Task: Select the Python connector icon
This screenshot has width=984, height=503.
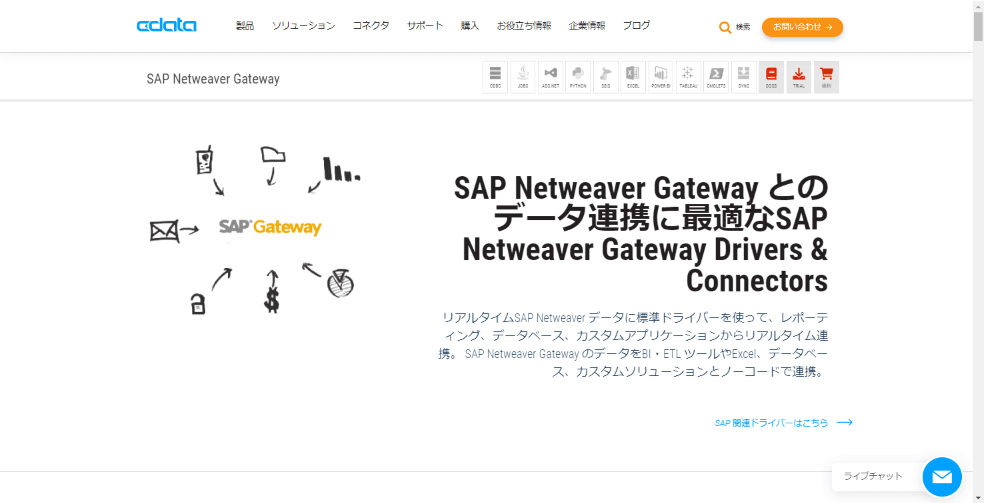Action: 578,77
